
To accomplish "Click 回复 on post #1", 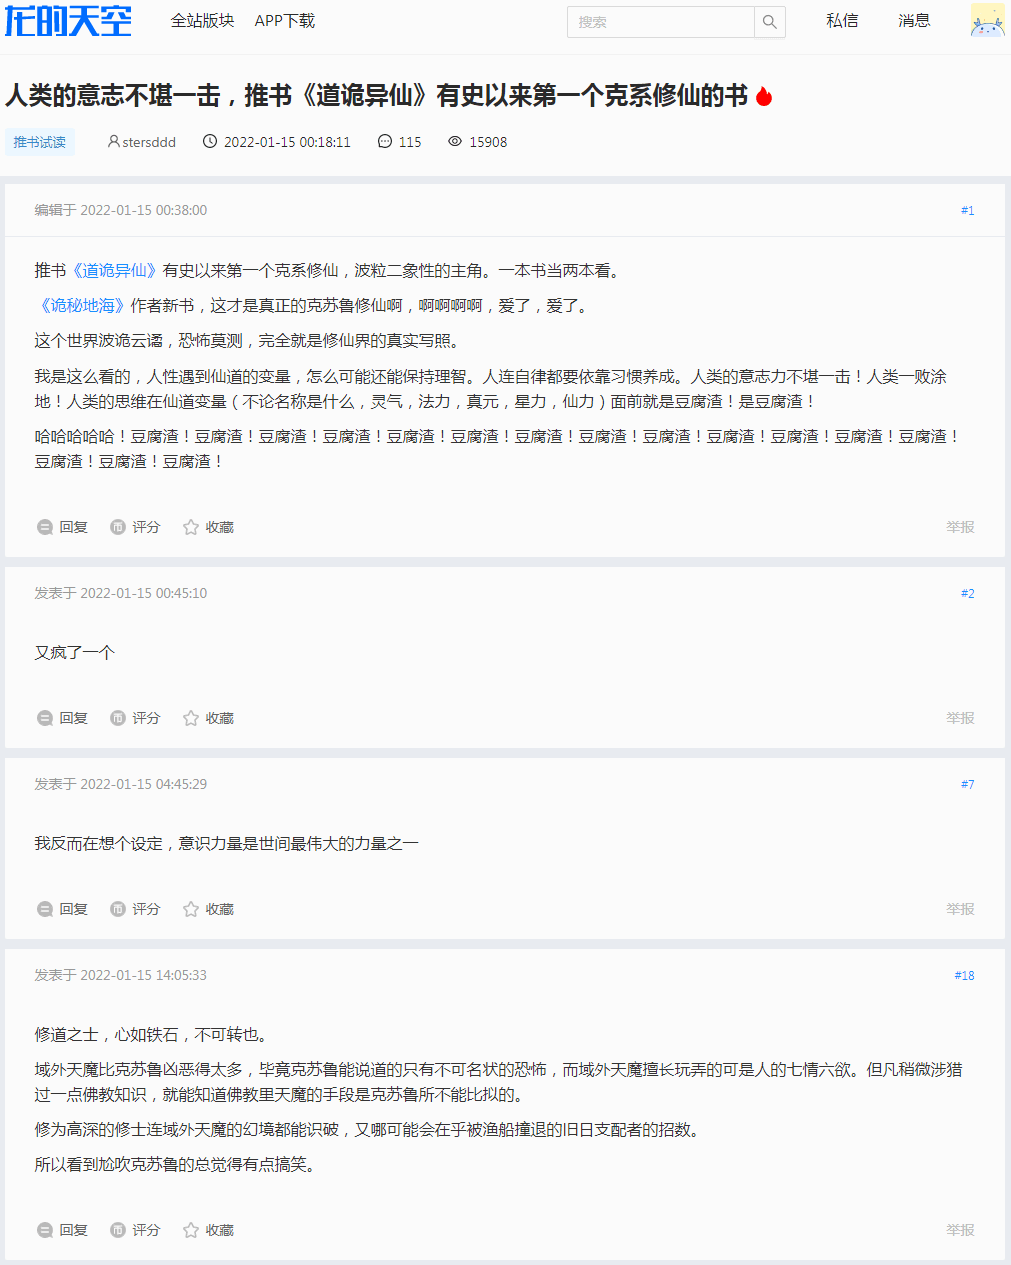I will [x=73, y=527].
